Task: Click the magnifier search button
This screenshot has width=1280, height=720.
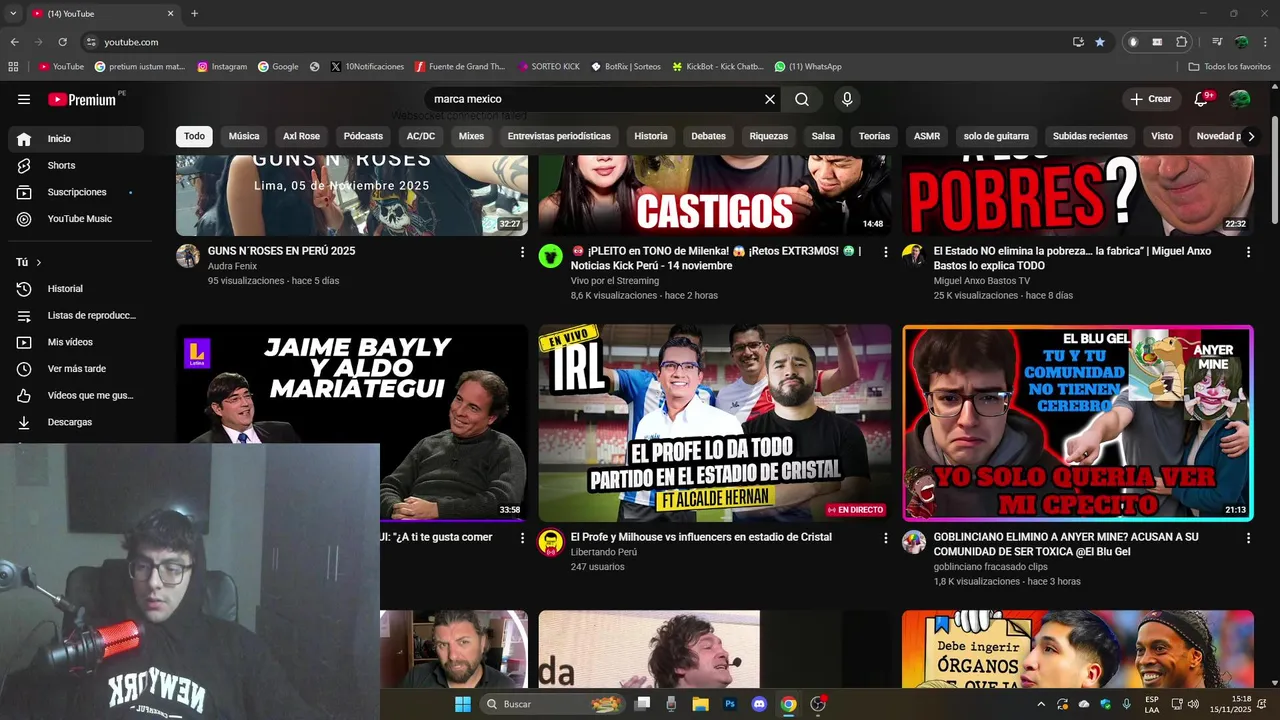Action: [x=802, y=99]
